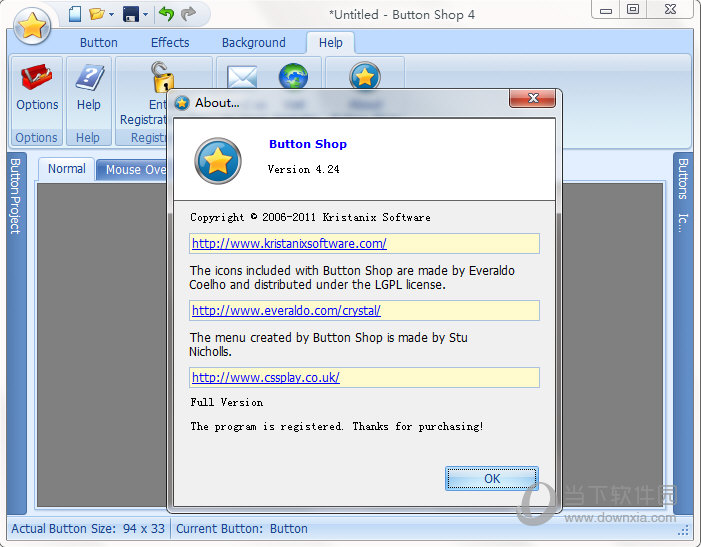The width and height of the screenshot is (701, 547).
Task: Click the Full Version text
Action: tap(227, 402)
